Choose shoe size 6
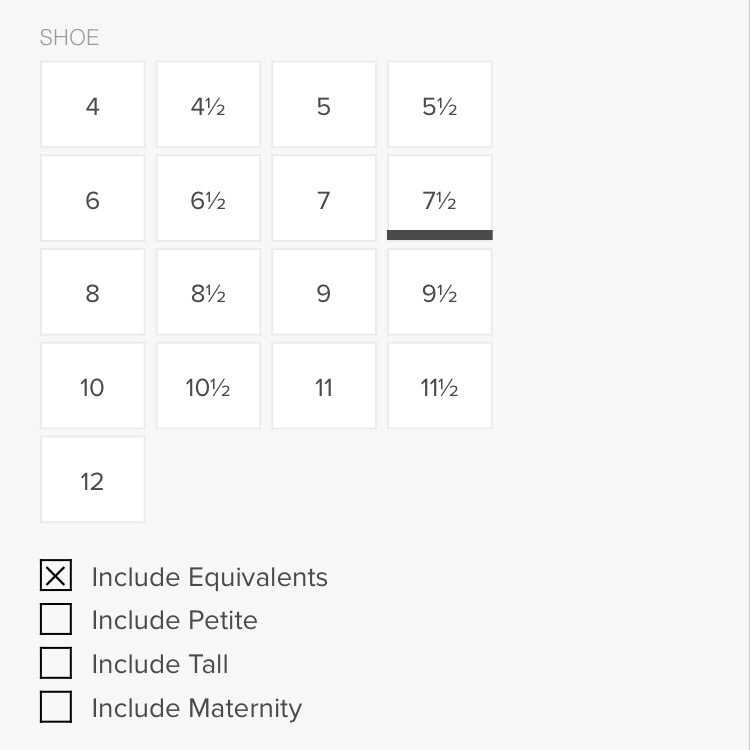This screenshot has height=750, width=750. [x=93, y=199]
